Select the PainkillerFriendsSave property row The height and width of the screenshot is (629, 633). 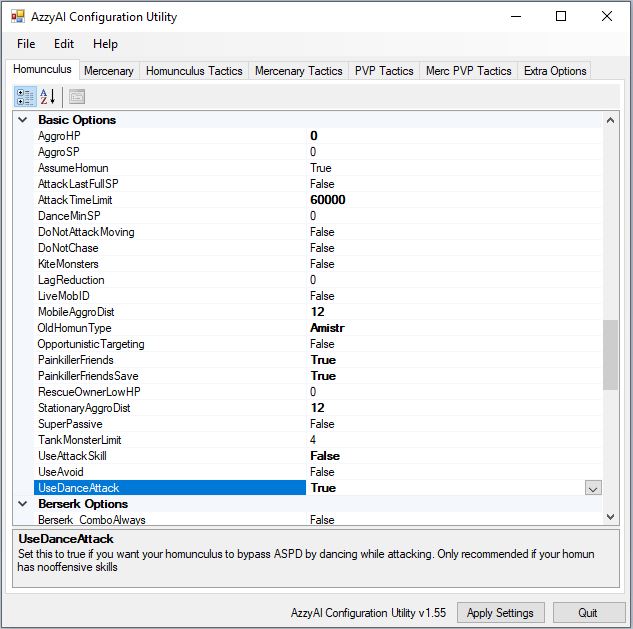click(x=318, y=376)
